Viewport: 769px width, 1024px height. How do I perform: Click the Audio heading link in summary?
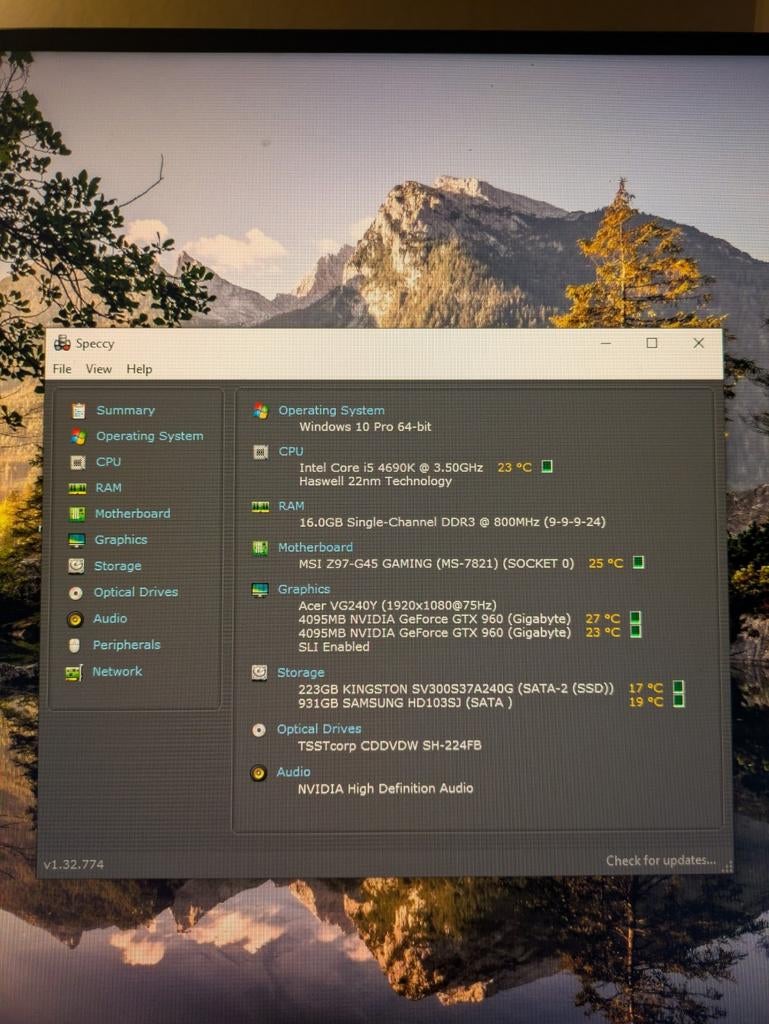tap(293, 772)
